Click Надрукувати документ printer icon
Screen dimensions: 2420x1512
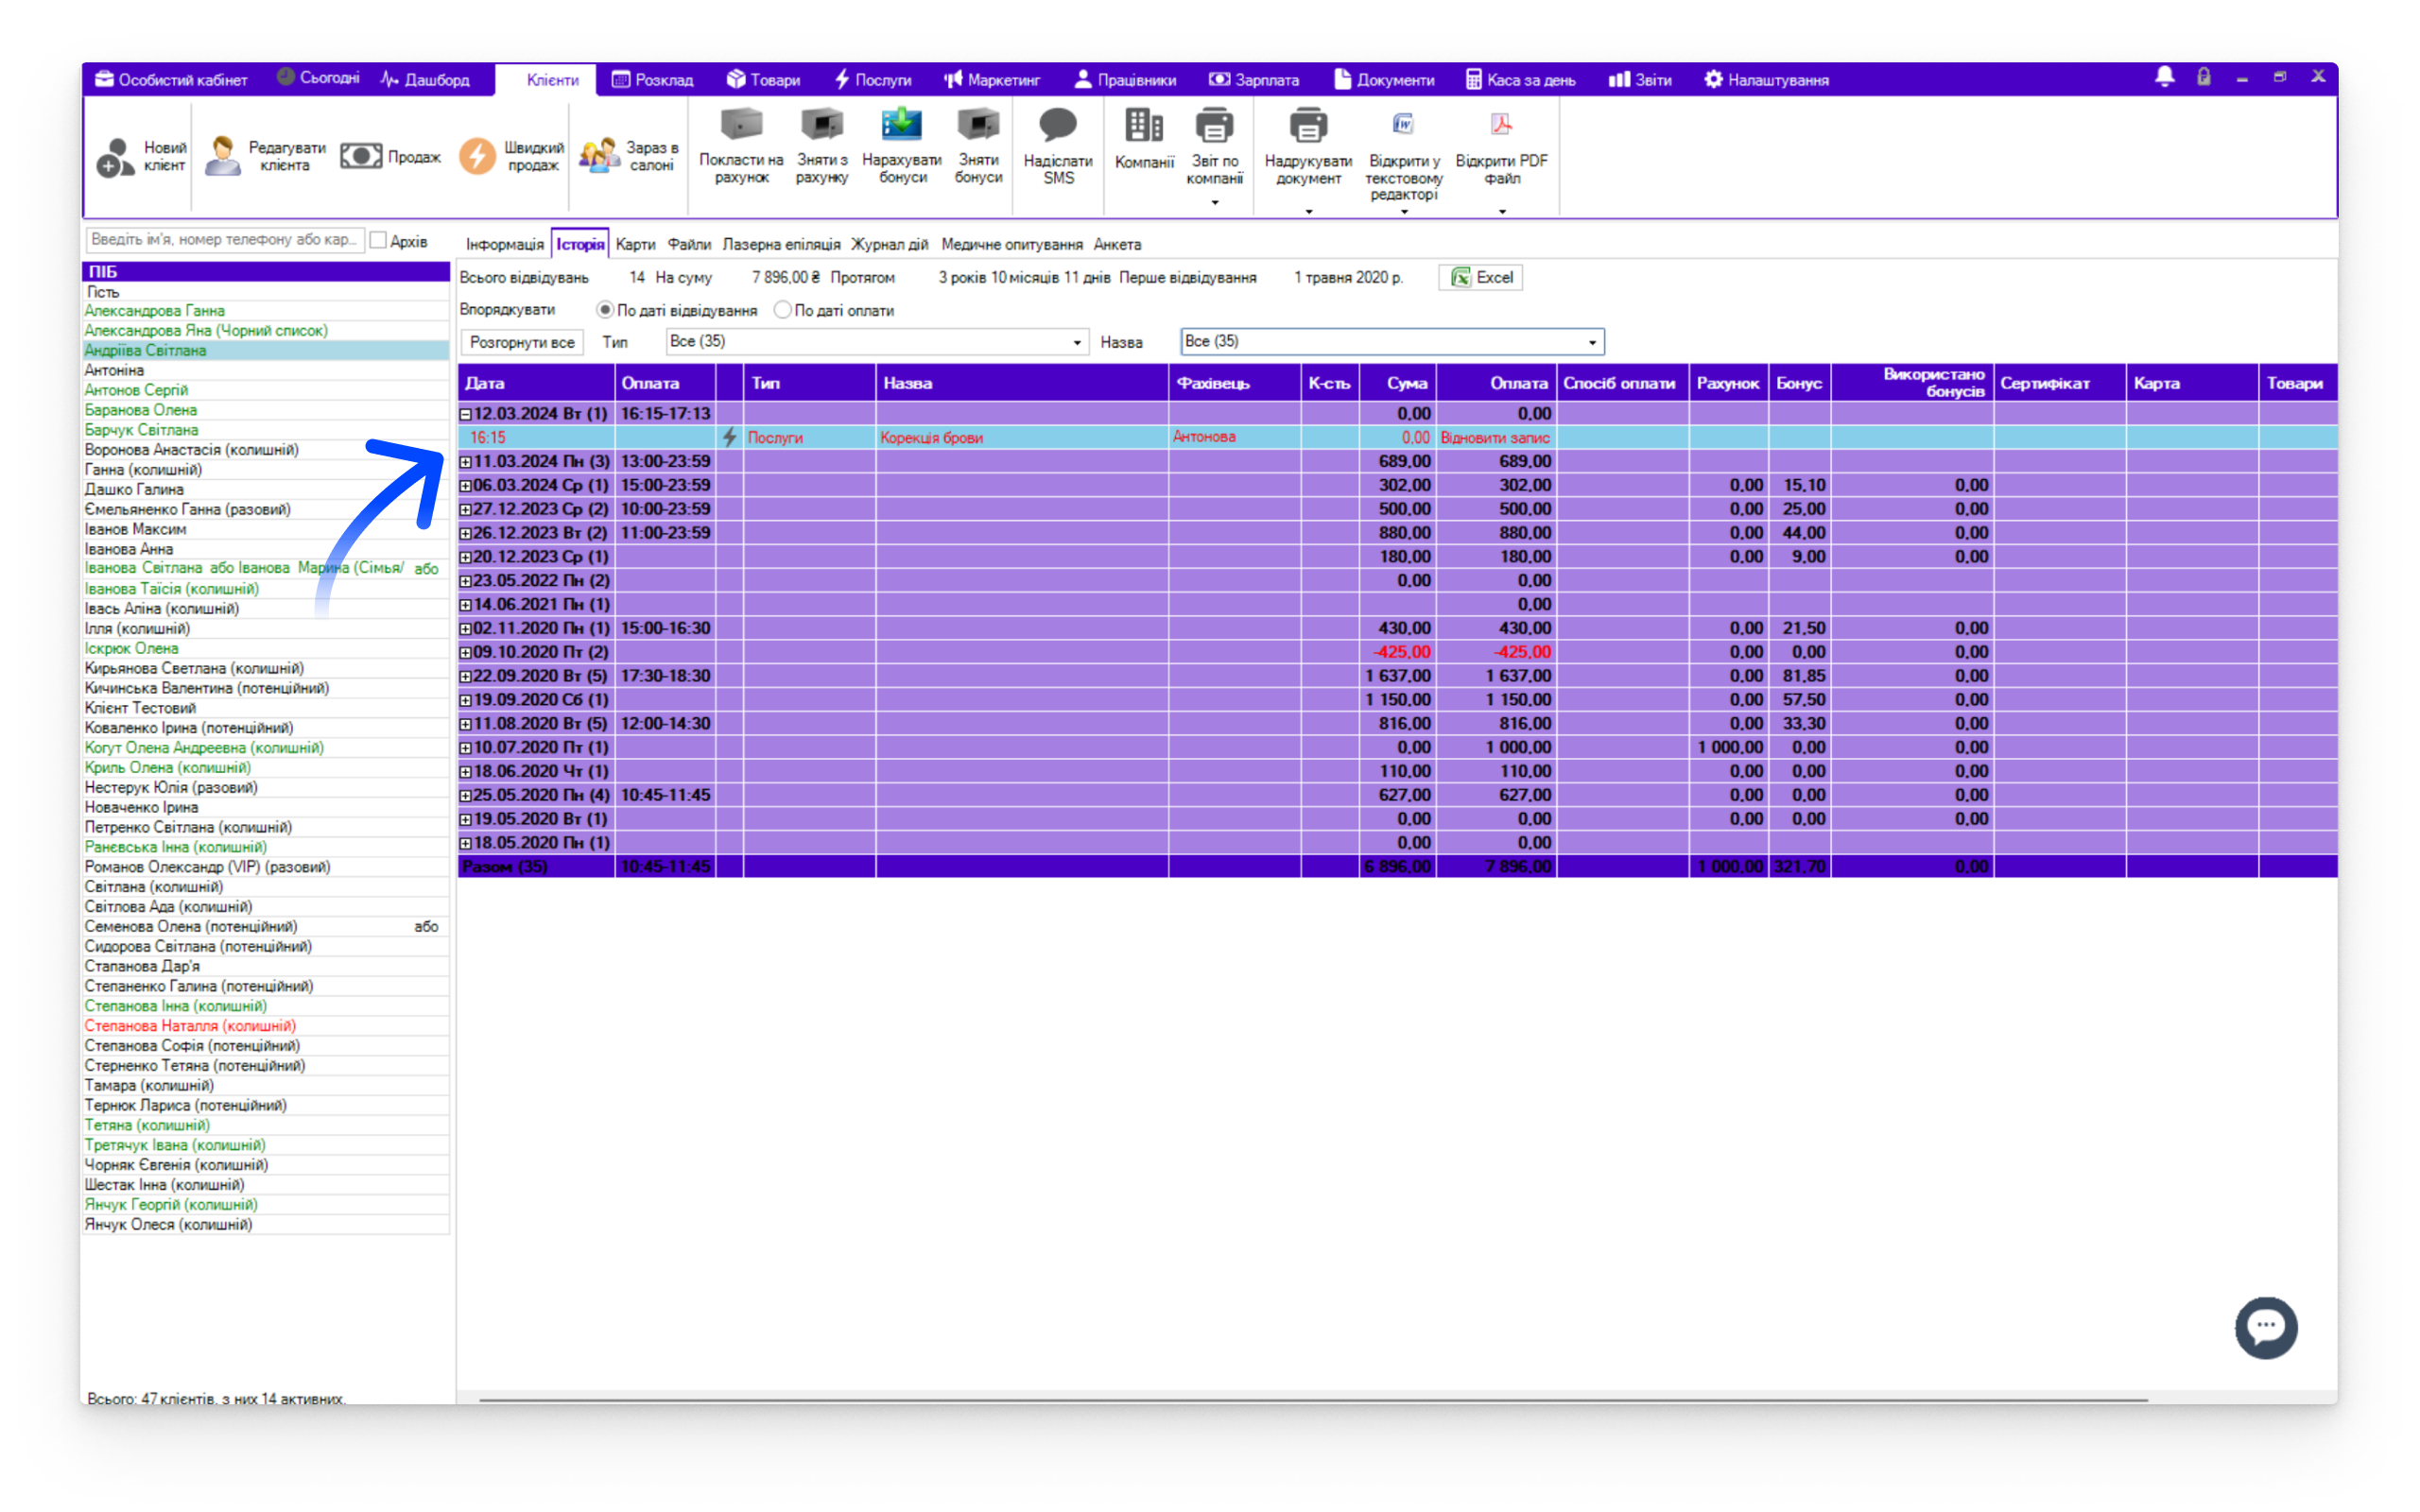click(1308, 125)
